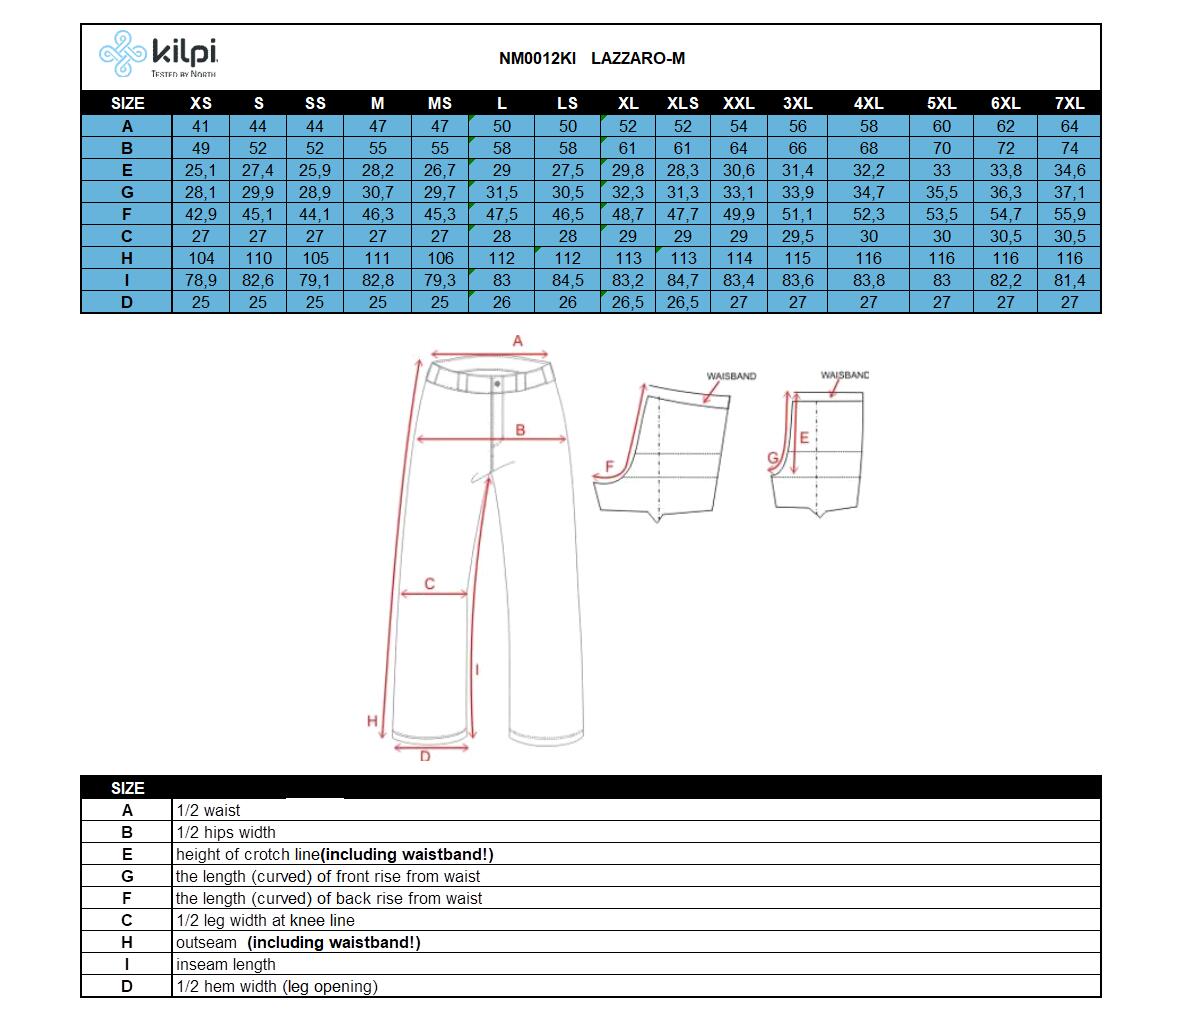The width and height of the screenshot is (1183, 1021).
Task: Click value 81,4 in row I under 7XL
Action: click(x=1069, y=281)
